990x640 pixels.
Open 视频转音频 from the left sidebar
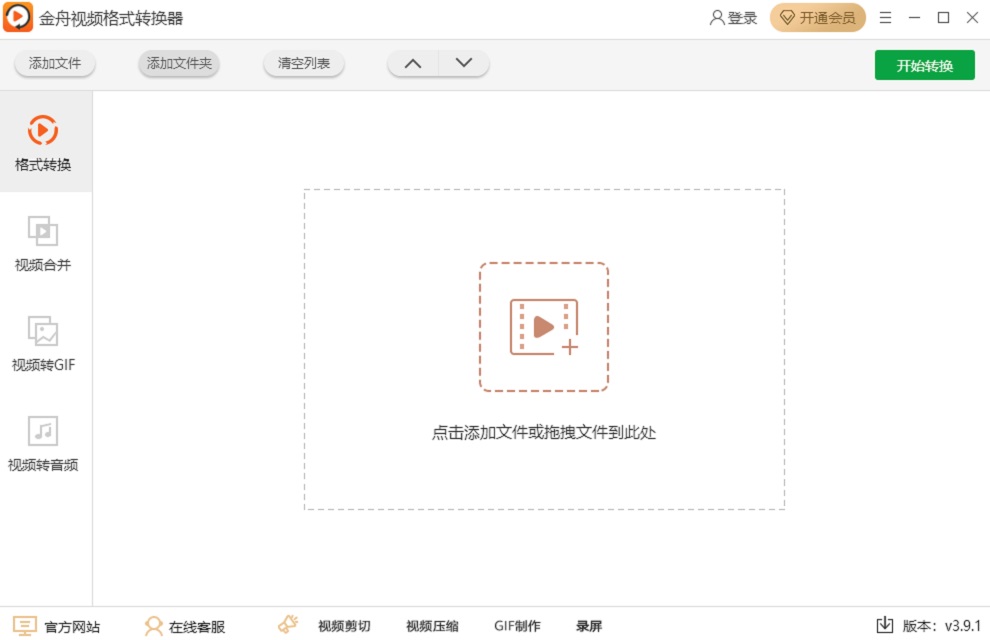click(x=42, y=441)
